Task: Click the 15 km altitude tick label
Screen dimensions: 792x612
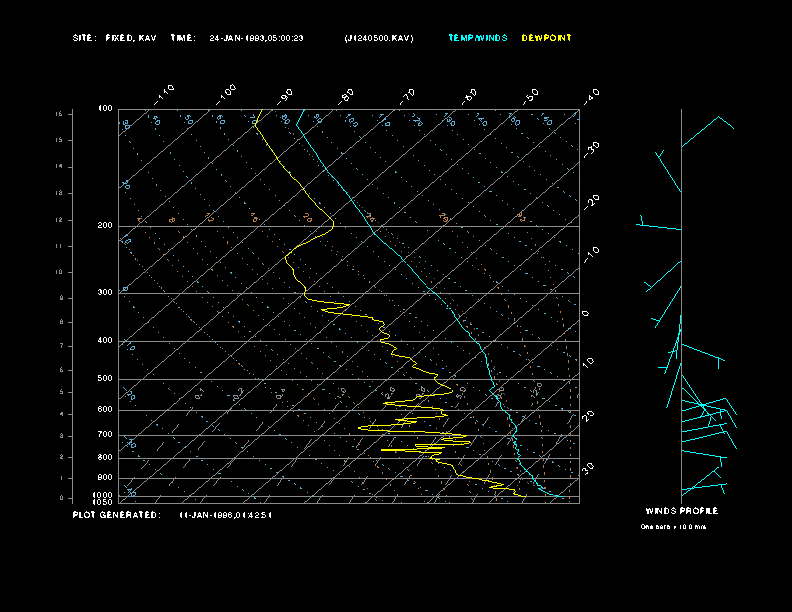Action: tap(59, 140)
